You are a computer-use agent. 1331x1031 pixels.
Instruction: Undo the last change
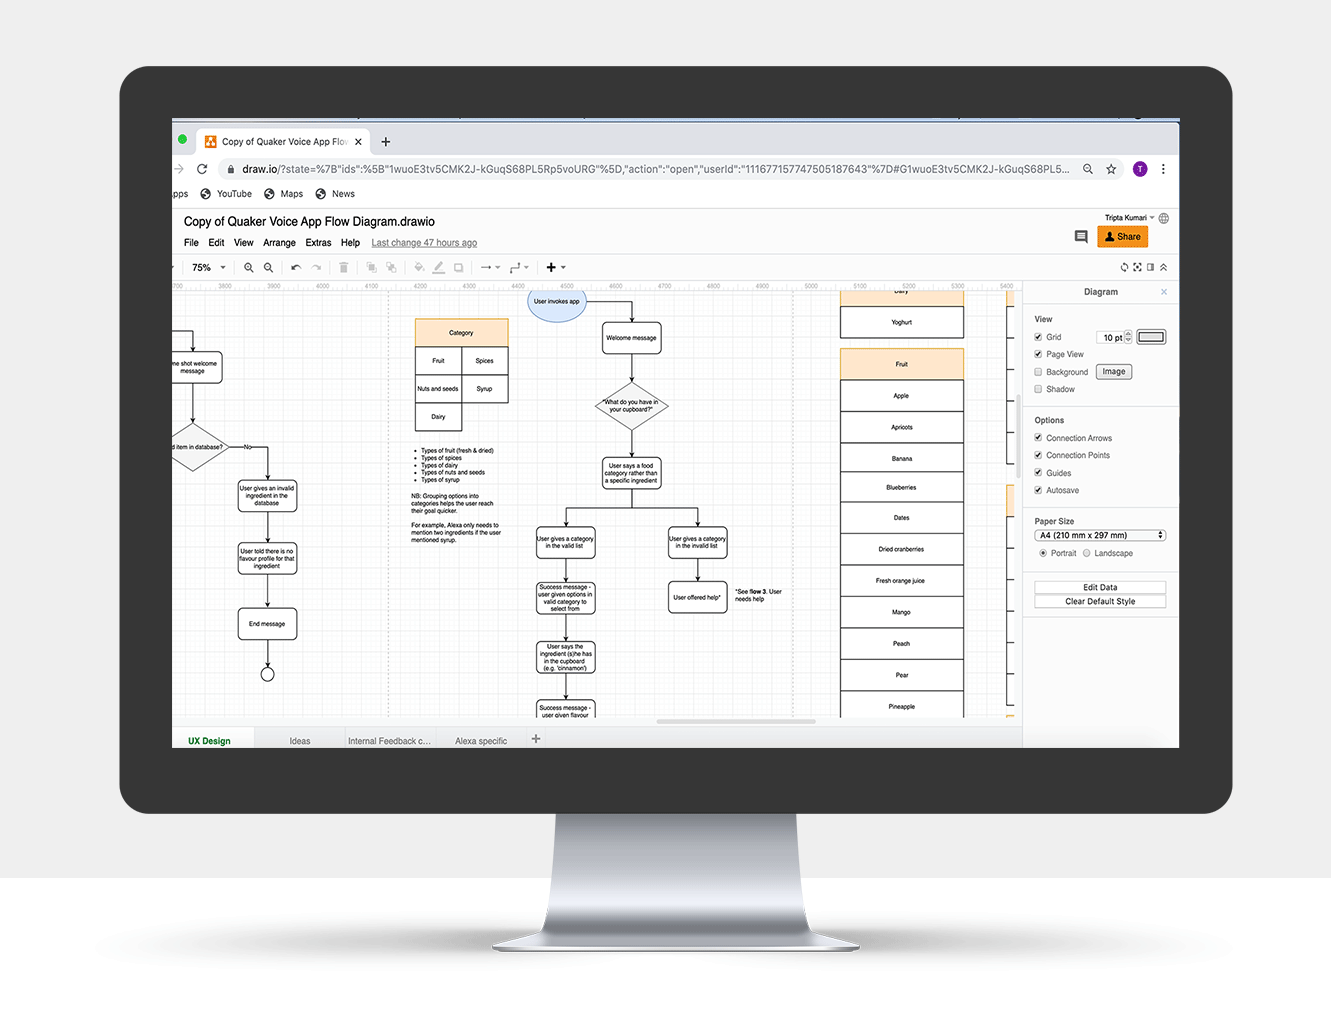[x=296, y=268]
